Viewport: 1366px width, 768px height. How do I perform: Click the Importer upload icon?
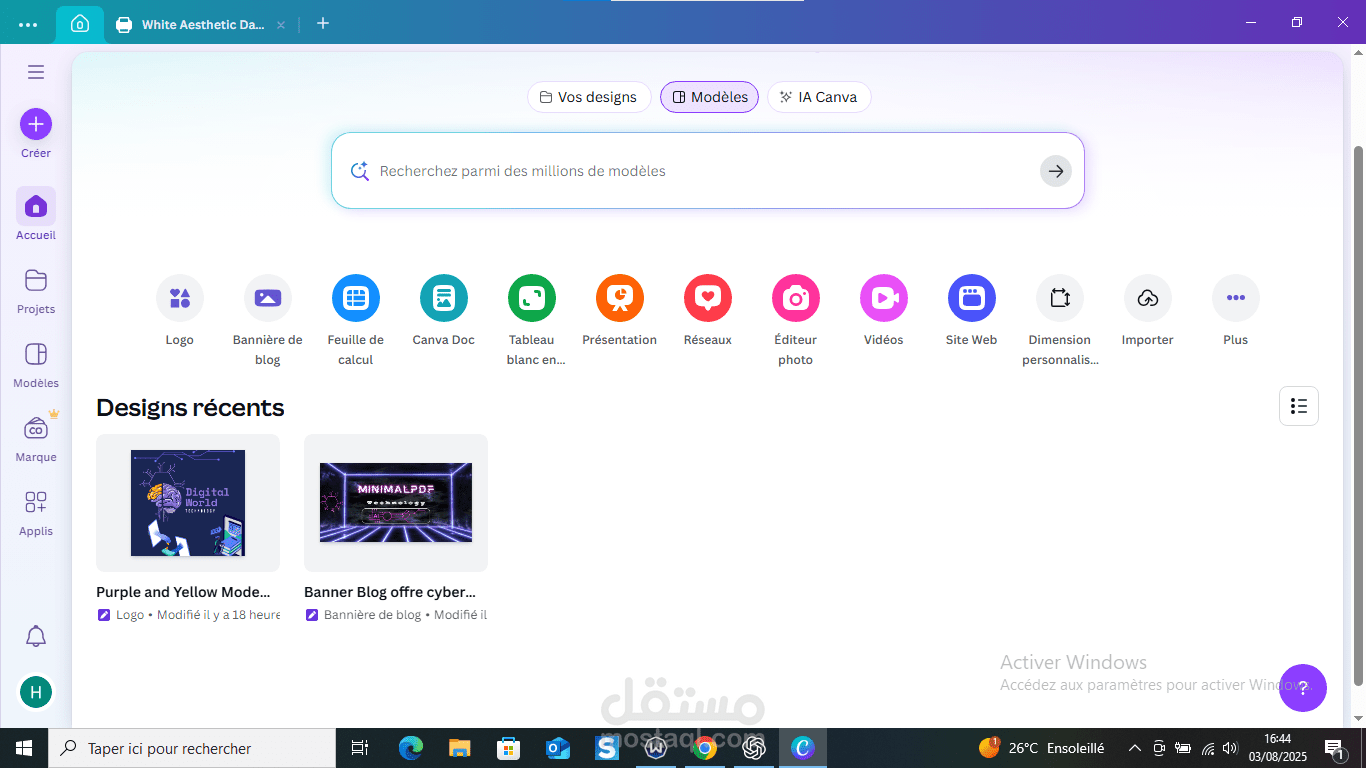pos(1148,298)
